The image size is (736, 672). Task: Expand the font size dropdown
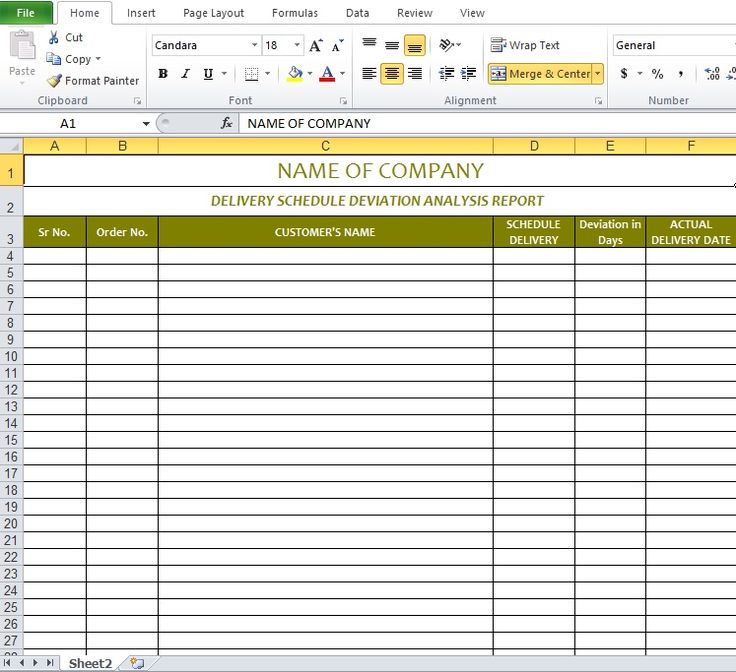pyautogui.click(x=297, y=46)
